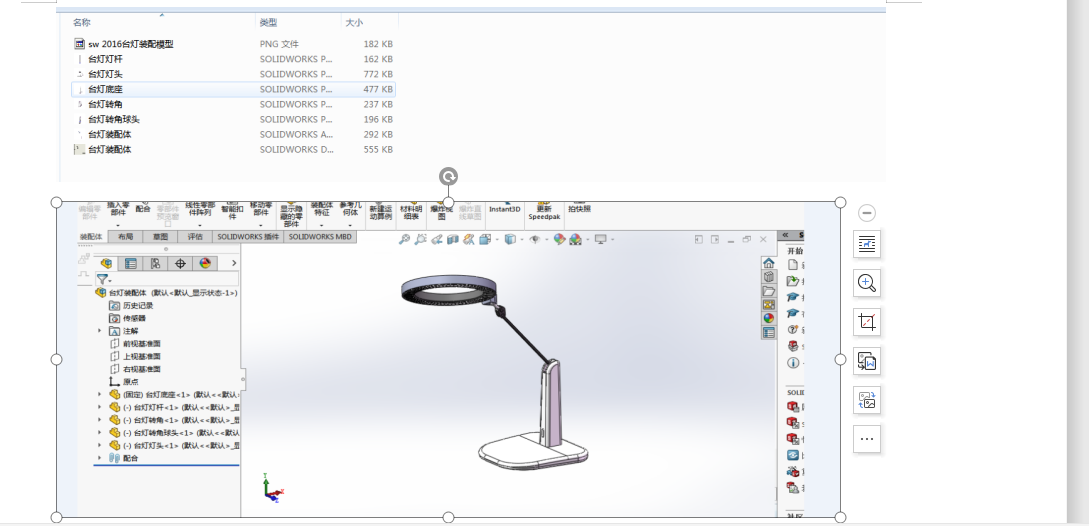Image resolution: width=1089 pixels, height=526 pixels.
Task: Select the DimXpertManager crosshair tab icon
Action: (x=181, y=263)
